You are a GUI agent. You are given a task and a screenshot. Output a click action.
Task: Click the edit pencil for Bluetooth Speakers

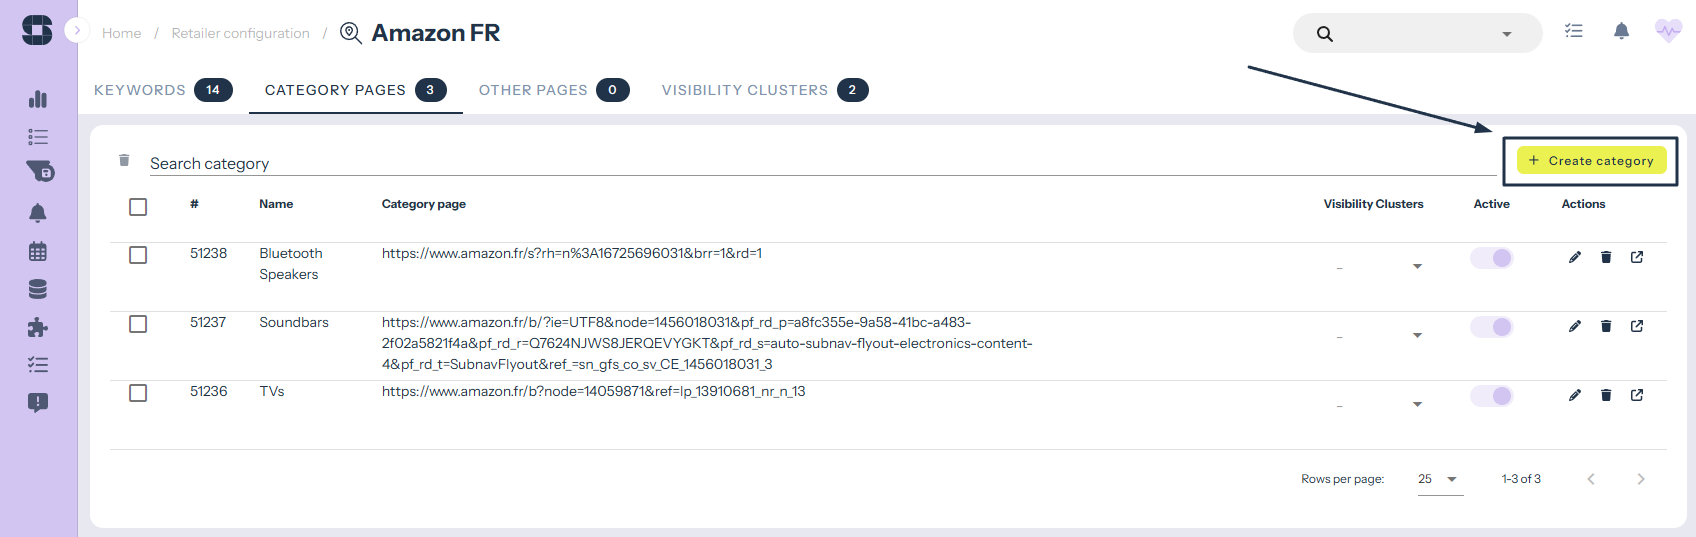click(1575, 257)
